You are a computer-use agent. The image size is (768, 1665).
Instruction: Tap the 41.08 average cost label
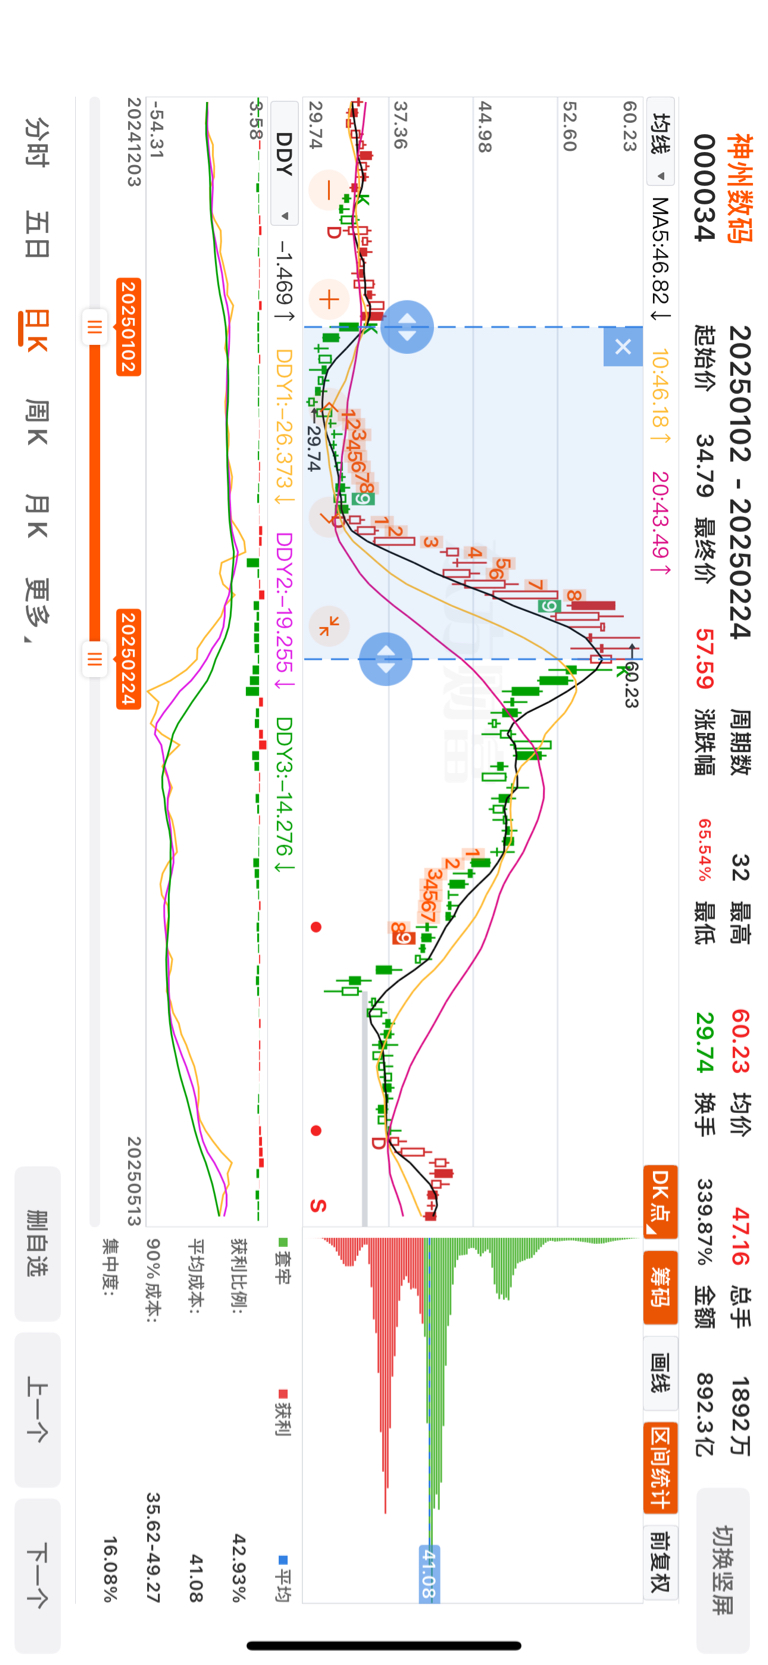point(428,1574)
